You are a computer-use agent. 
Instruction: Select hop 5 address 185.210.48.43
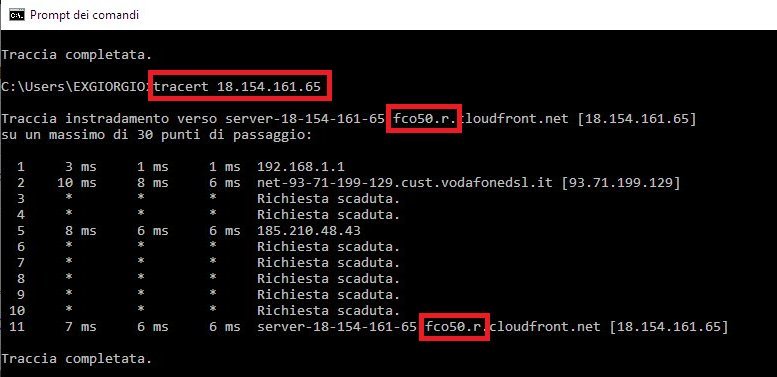(309, 231)
